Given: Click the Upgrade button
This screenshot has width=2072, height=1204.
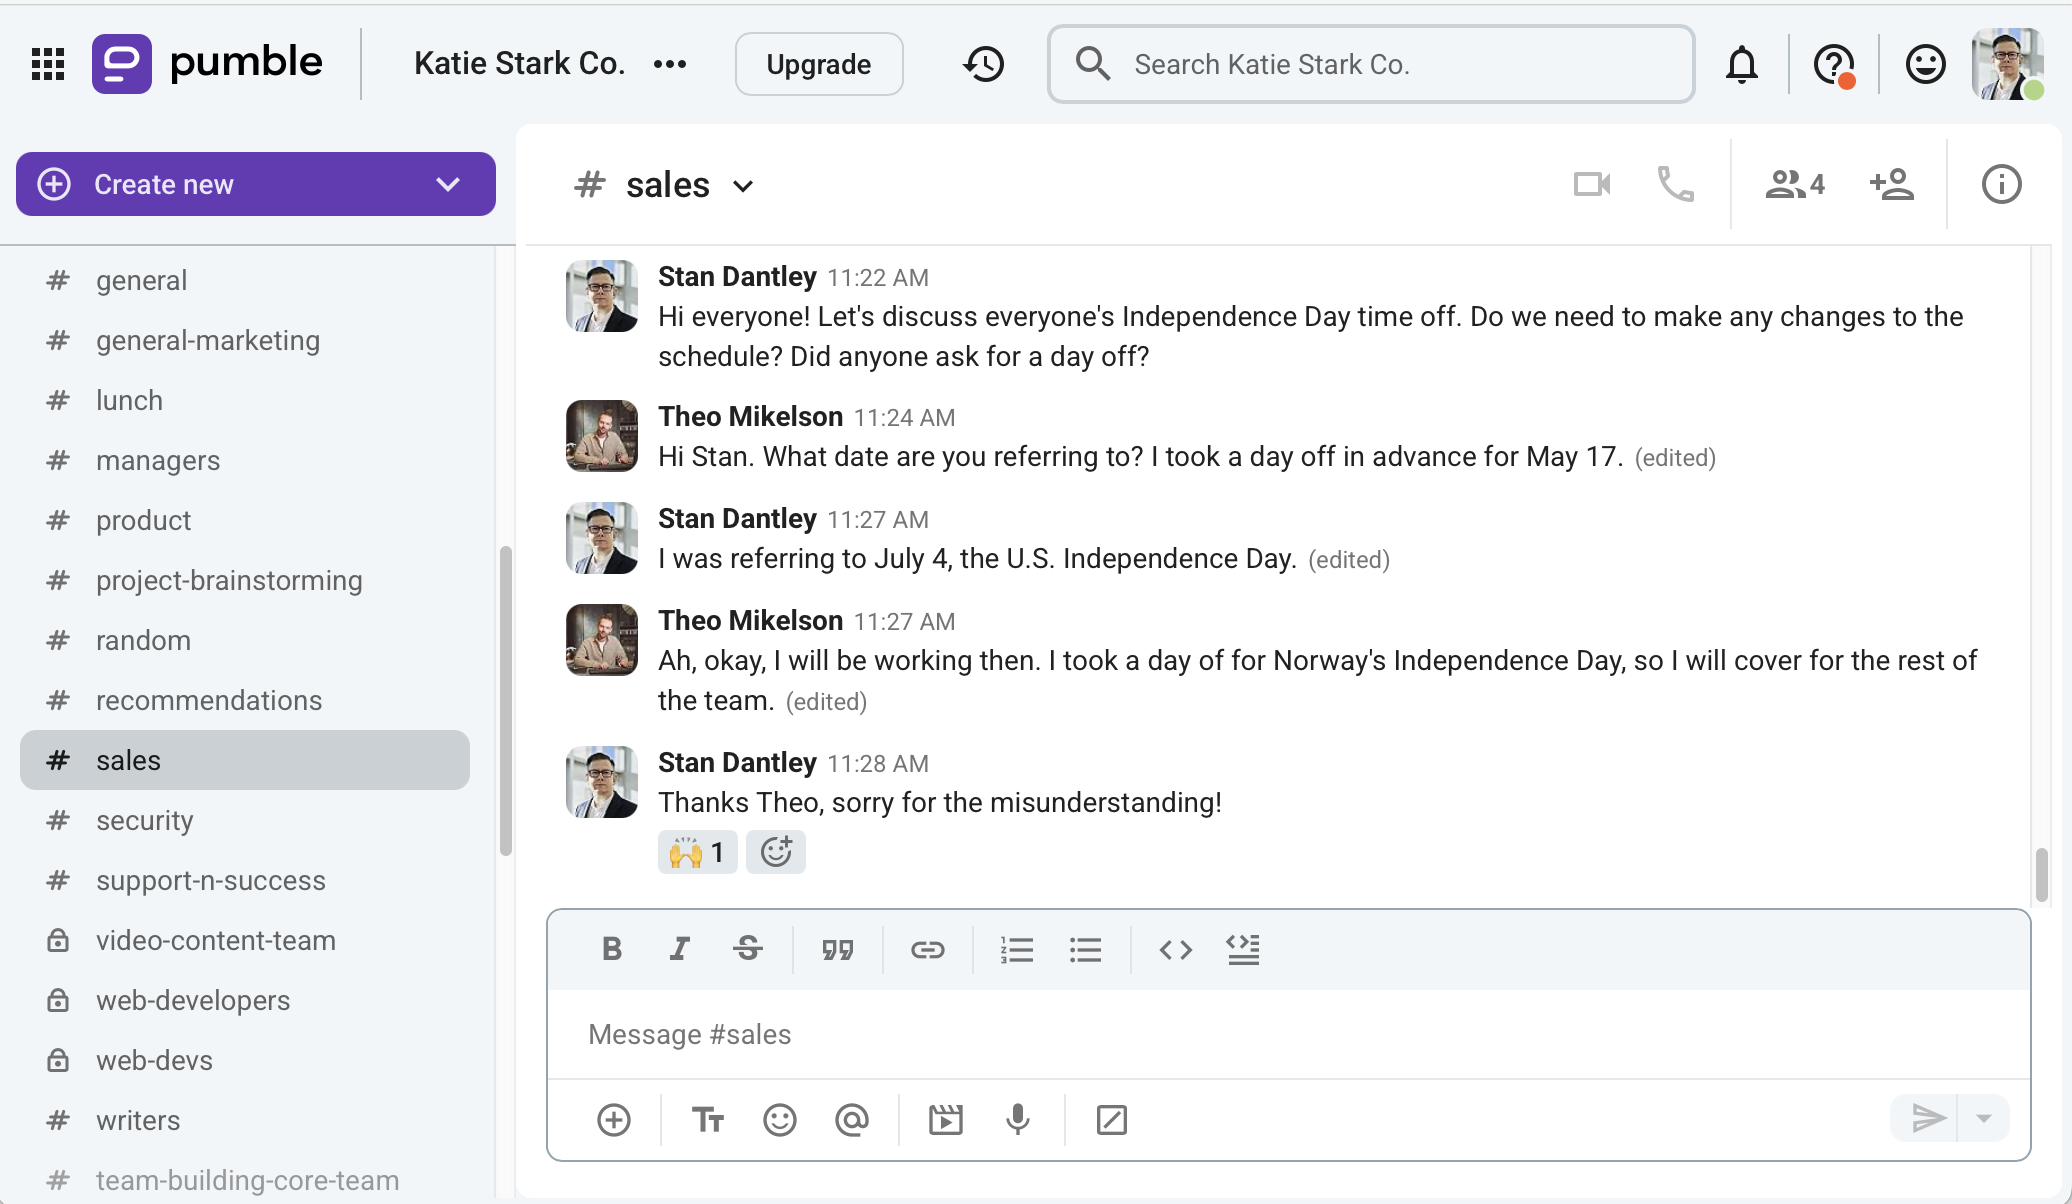Looking at the screenshot, I should click(x=818, y=63).
